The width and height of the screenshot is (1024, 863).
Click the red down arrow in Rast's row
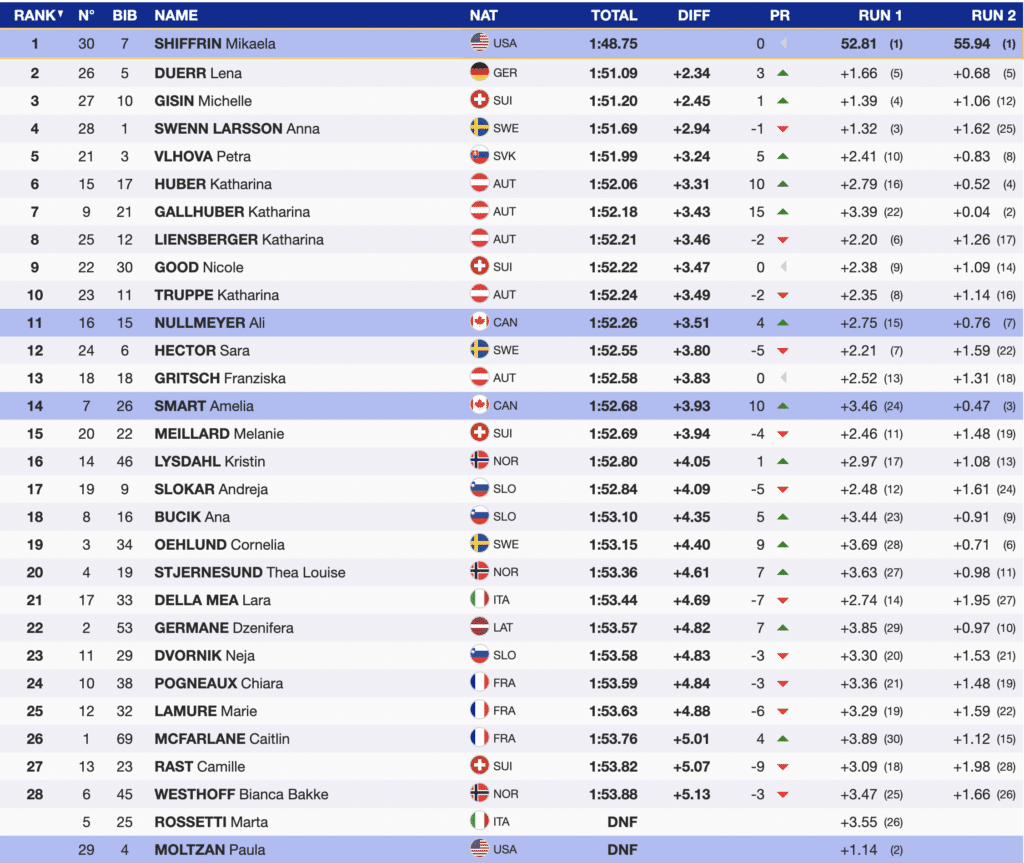pyautogui.click(x=783, y=767)
